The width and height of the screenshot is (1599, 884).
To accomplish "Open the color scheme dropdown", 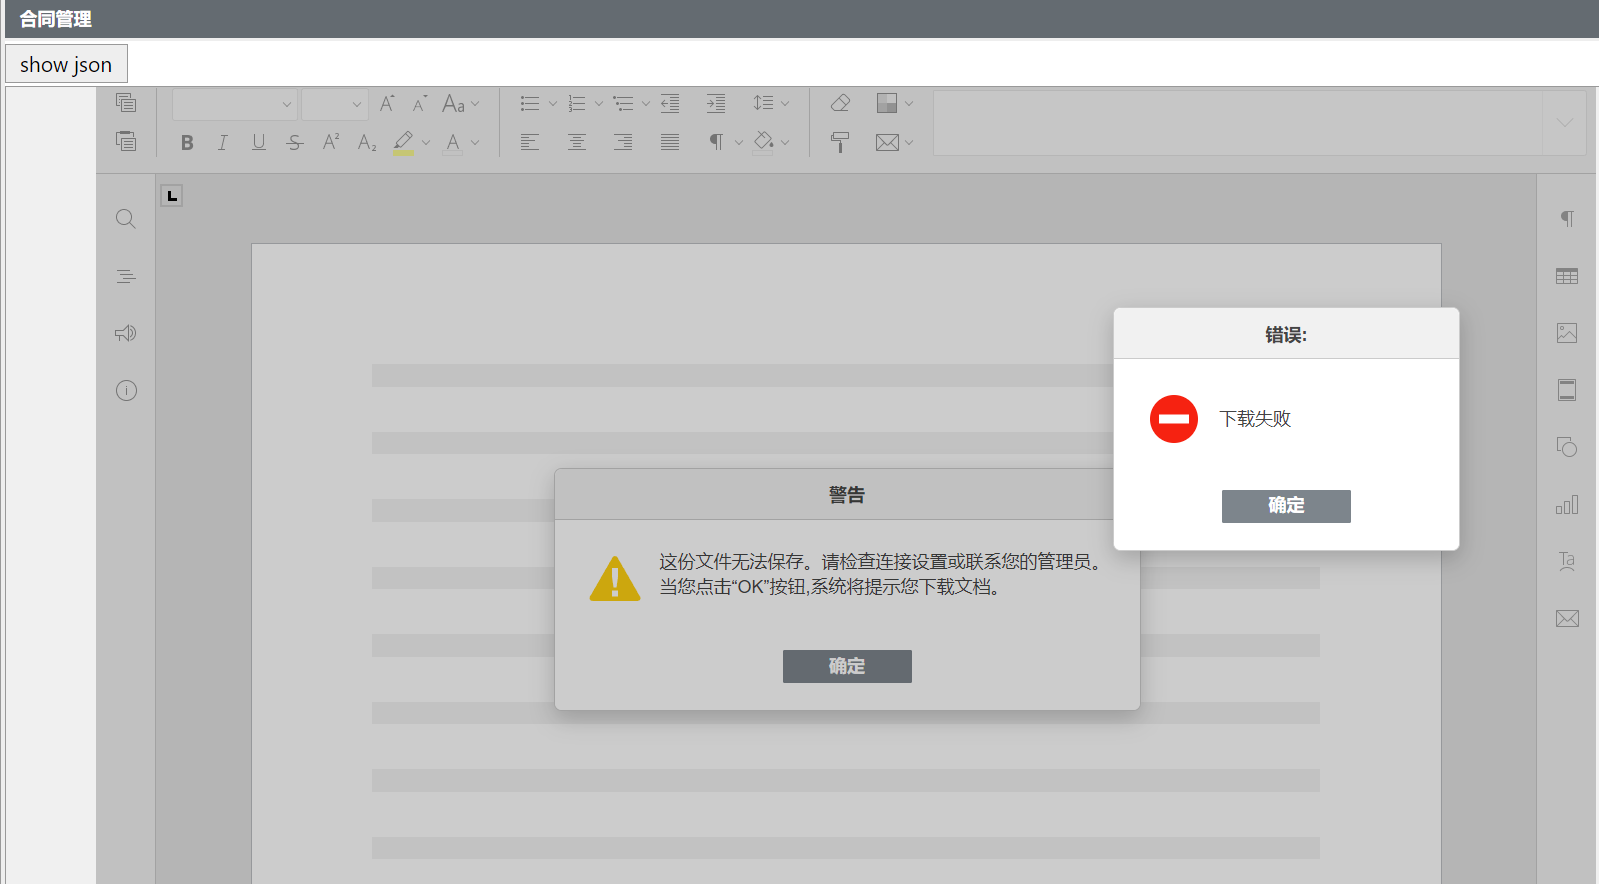I will (x=895, y=103).
